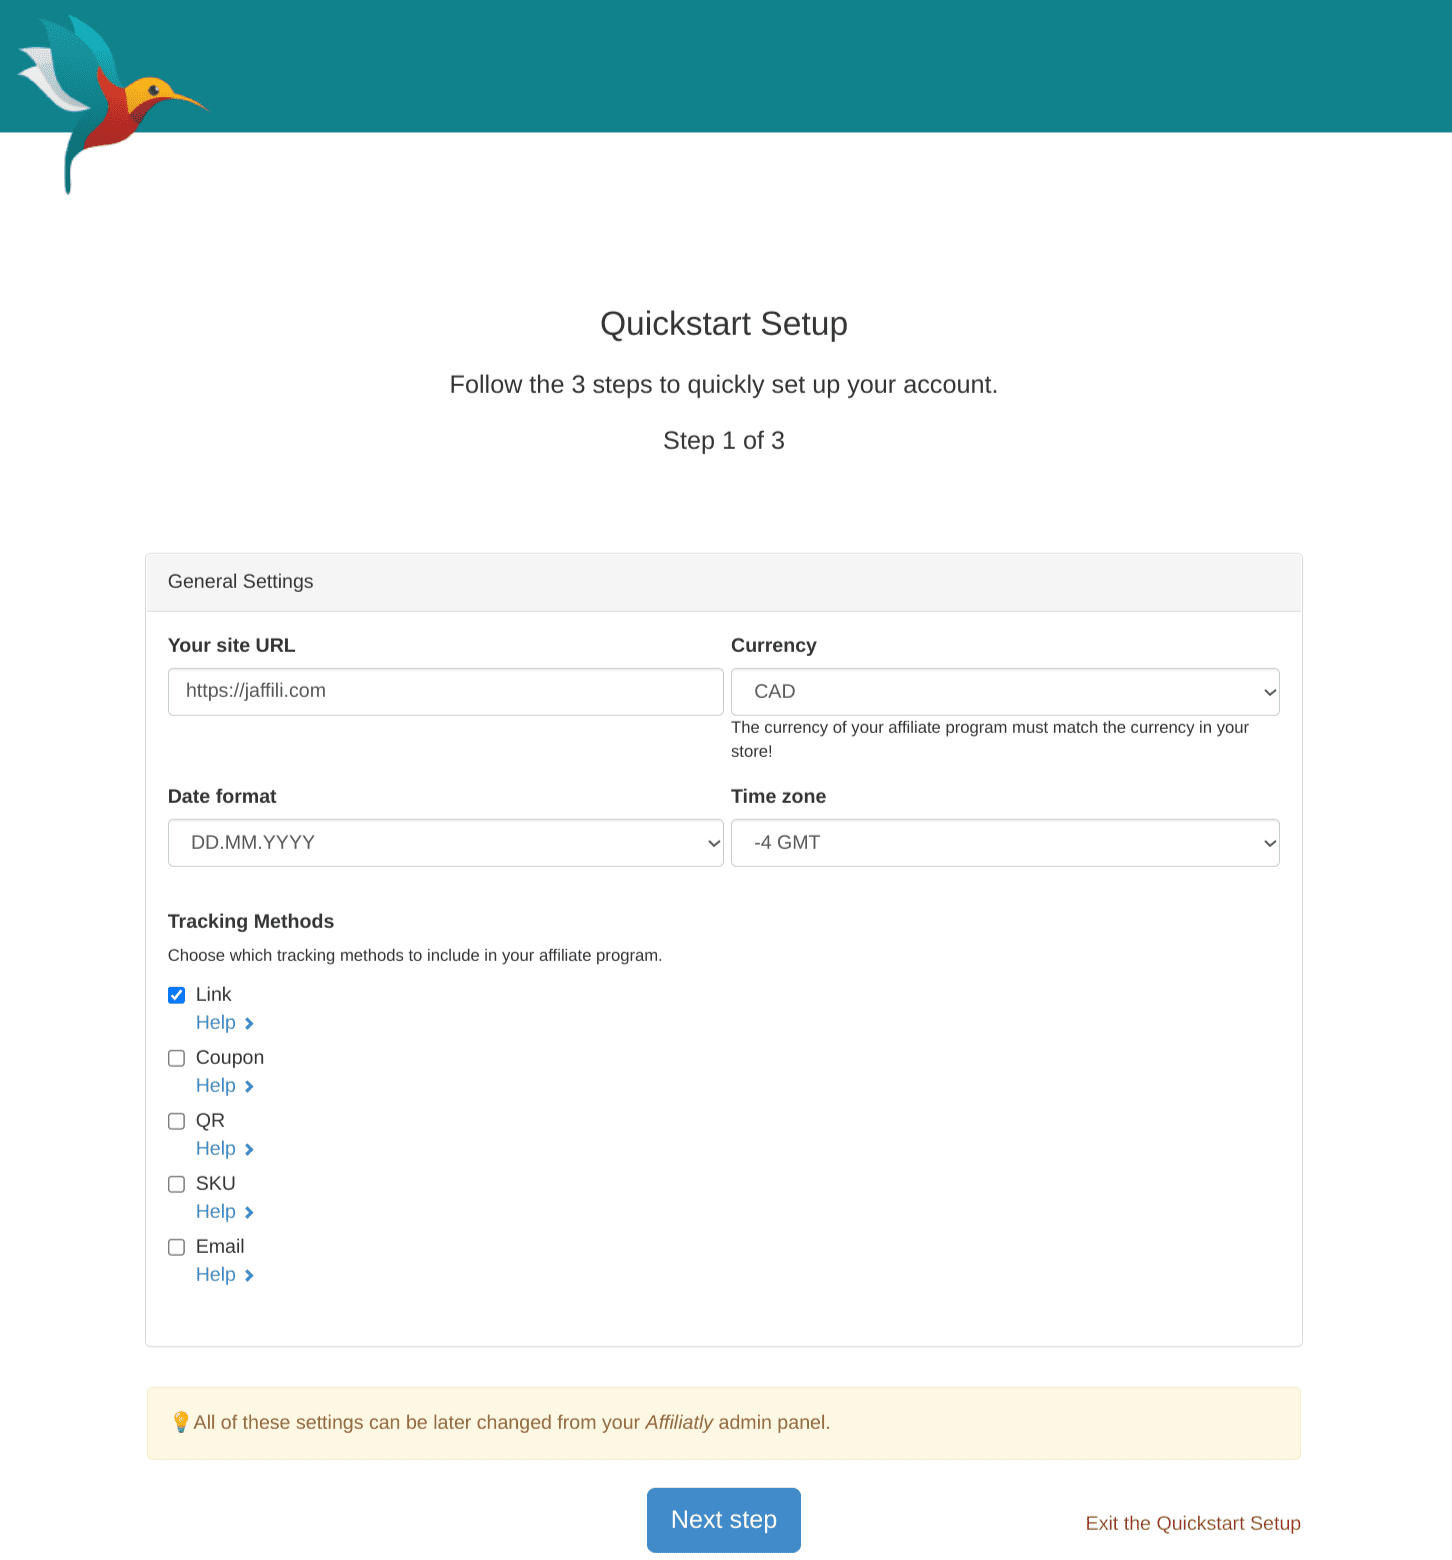Expand the Date format dropdown
This screenshot has width=1452, height=1560.
(x=445, y=843)
